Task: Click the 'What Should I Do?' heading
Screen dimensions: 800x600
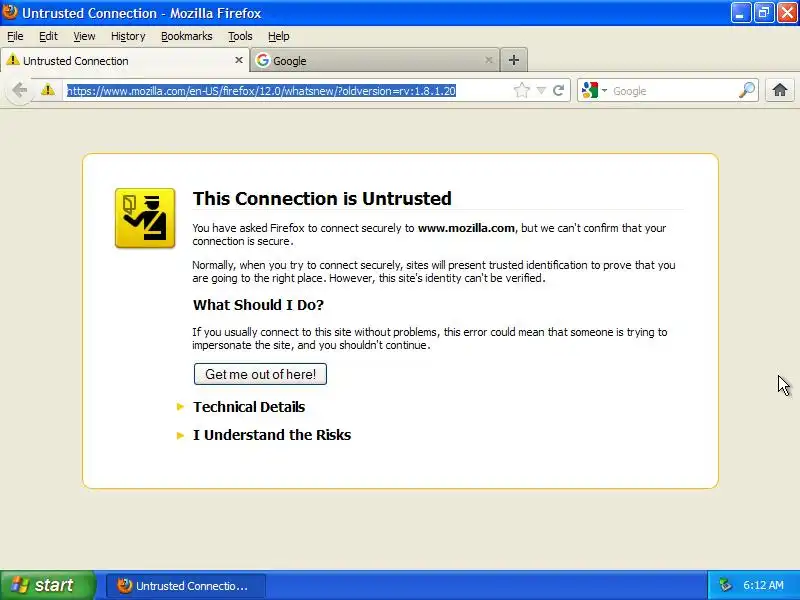Action: (x=258, y=305)
